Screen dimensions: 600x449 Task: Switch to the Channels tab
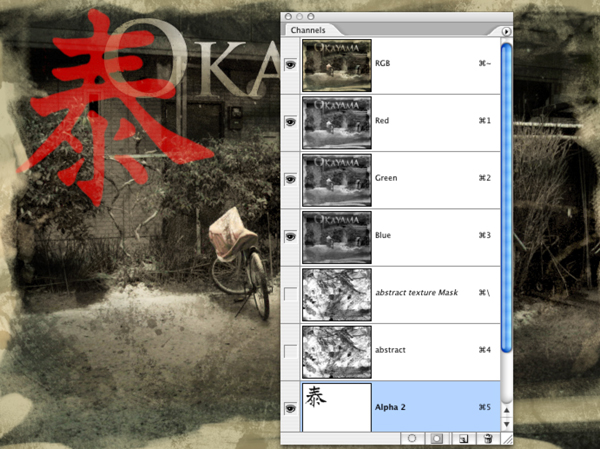(309, 31)
